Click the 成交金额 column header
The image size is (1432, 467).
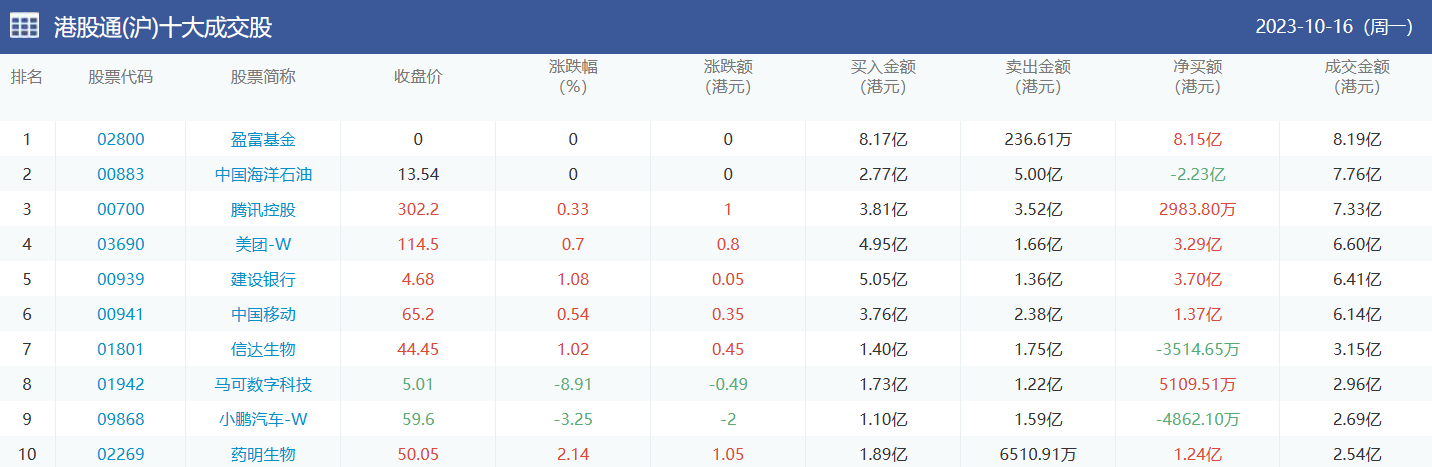click(x=1357, y=77)
